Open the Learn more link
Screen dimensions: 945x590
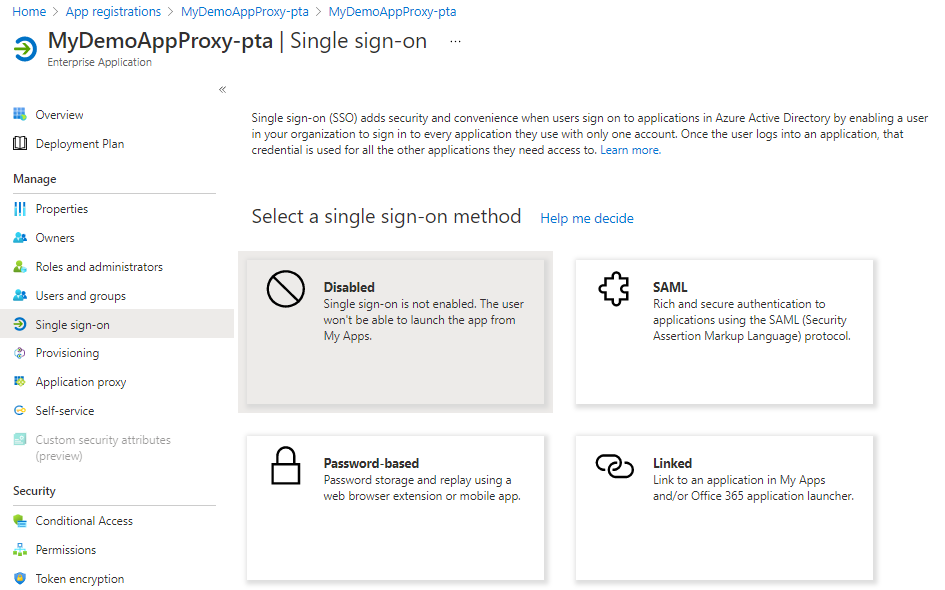pyautogui.click(x=630, y=150)
